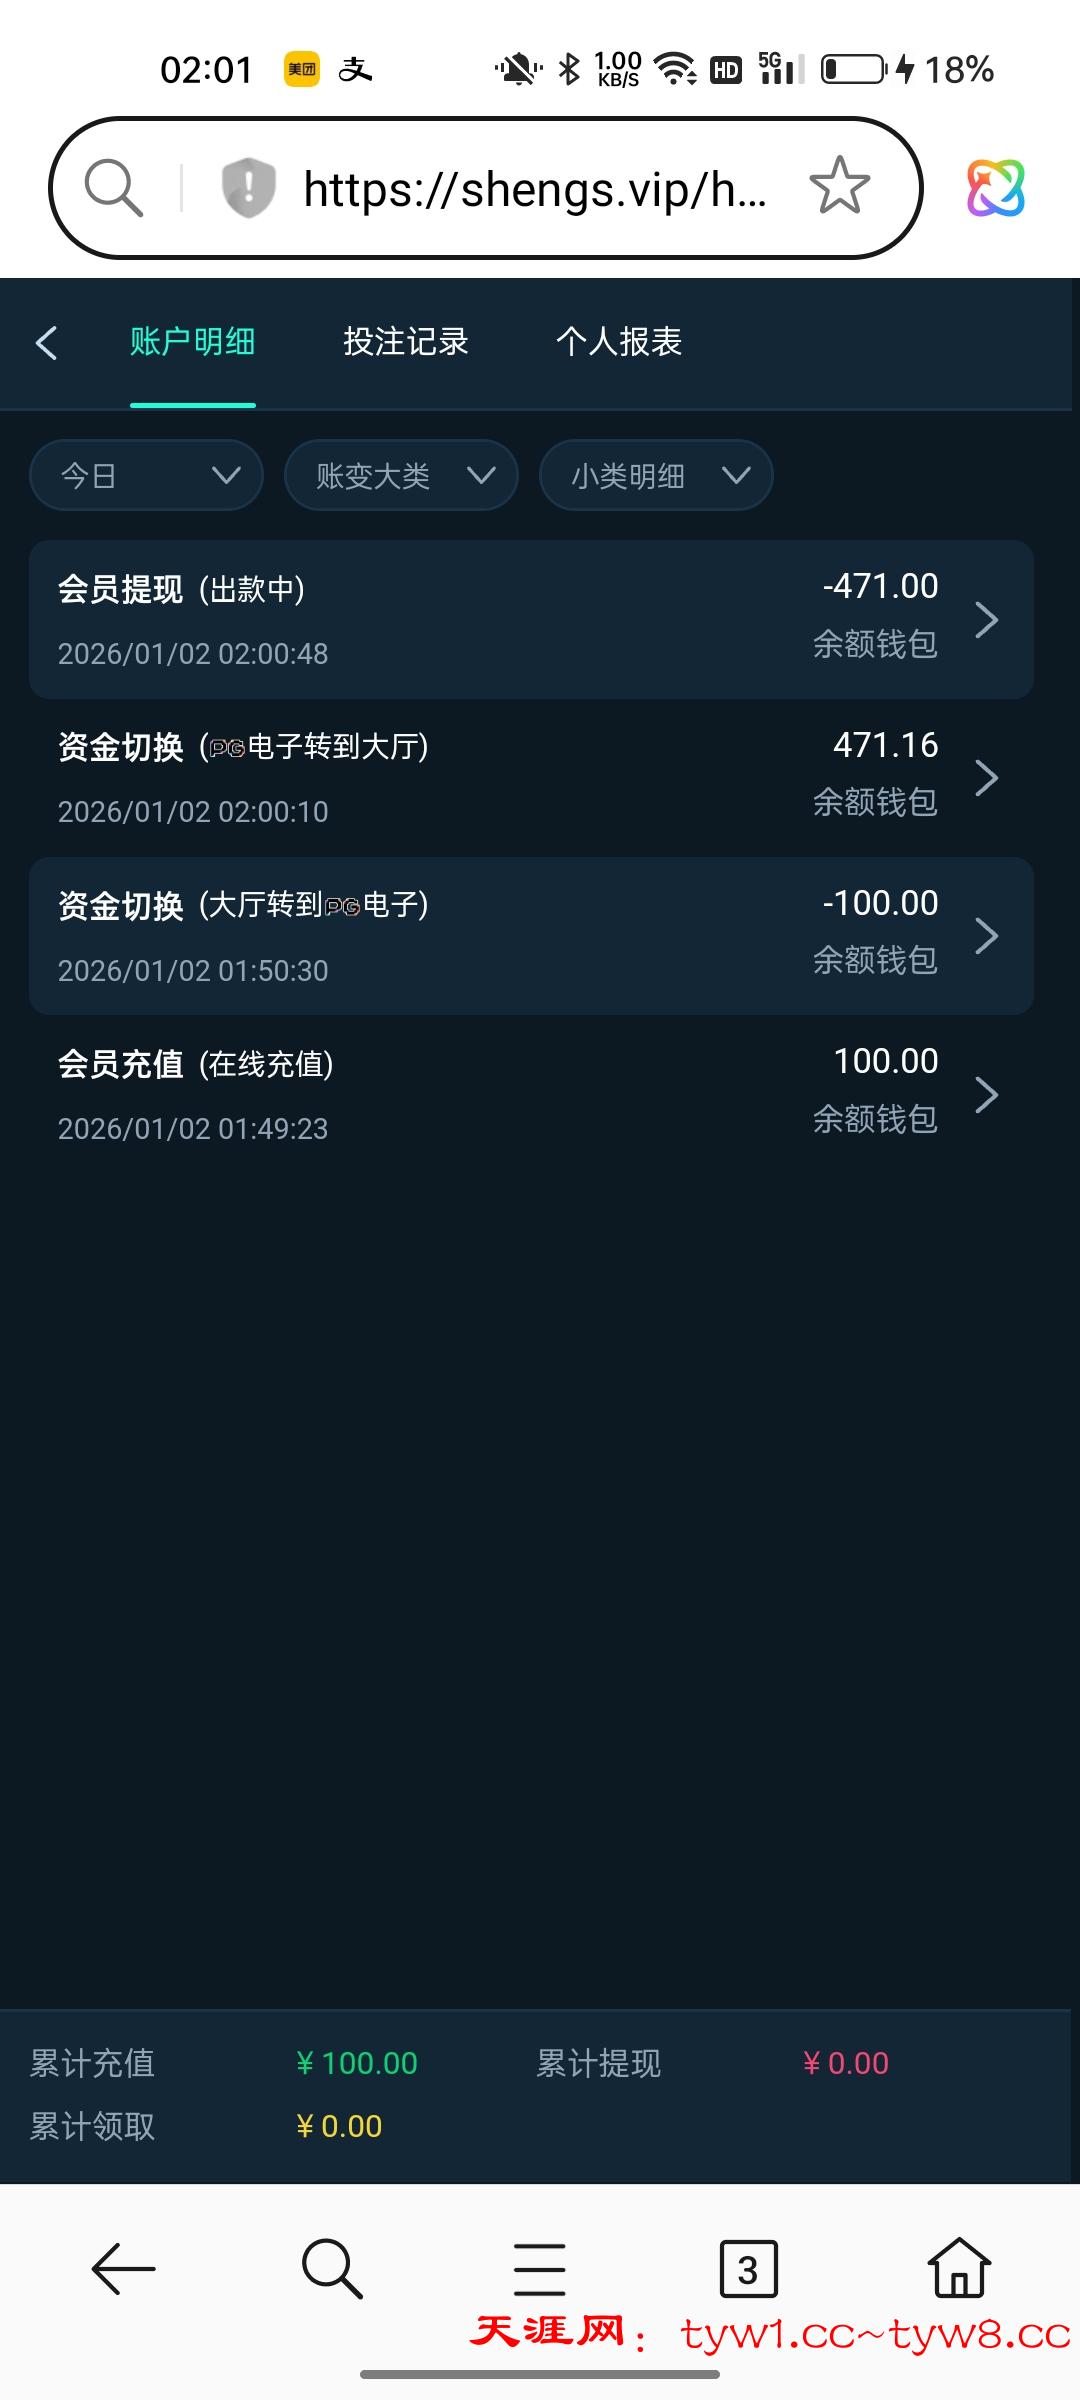
Task: Bookmark page with the star icon
Action: [839, 186]
